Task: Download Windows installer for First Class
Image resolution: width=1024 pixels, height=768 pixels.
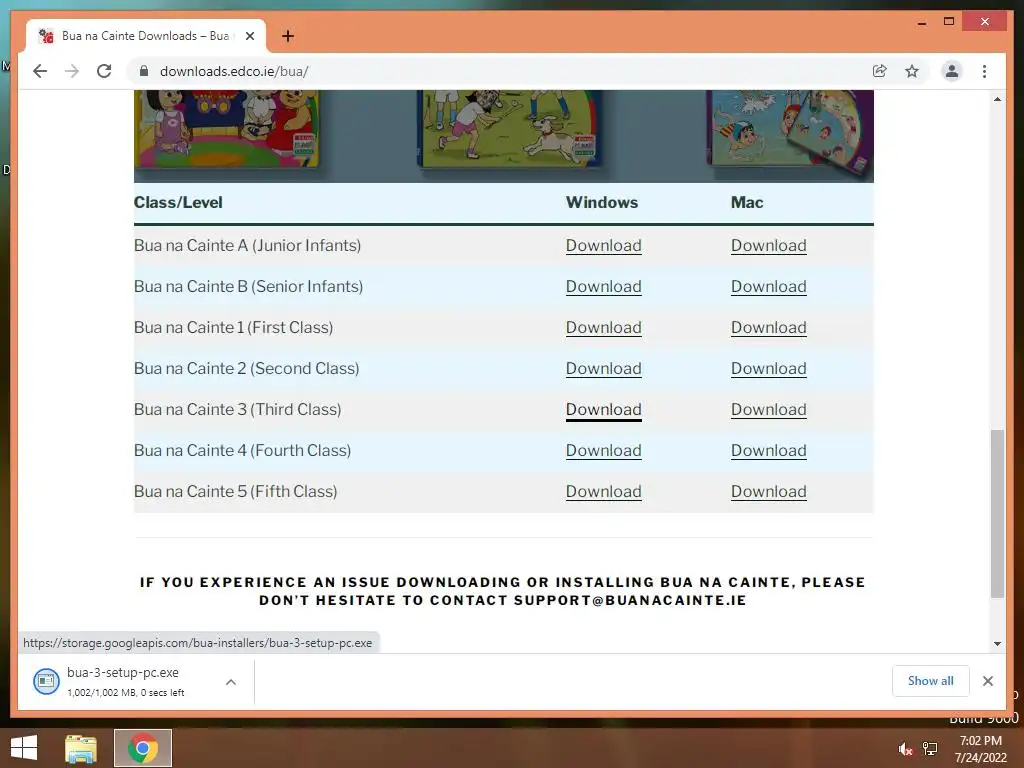Action: (x=603, y=328)
